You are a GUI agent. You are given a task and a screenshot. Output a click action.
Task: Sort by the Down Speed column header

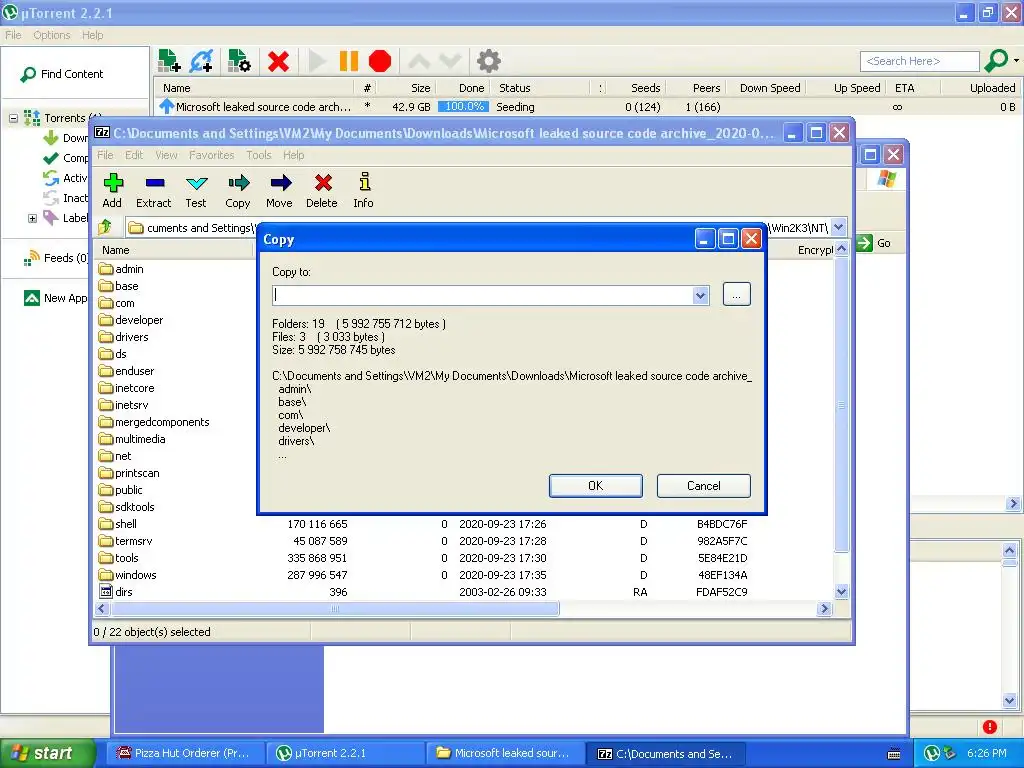point(769,88)
